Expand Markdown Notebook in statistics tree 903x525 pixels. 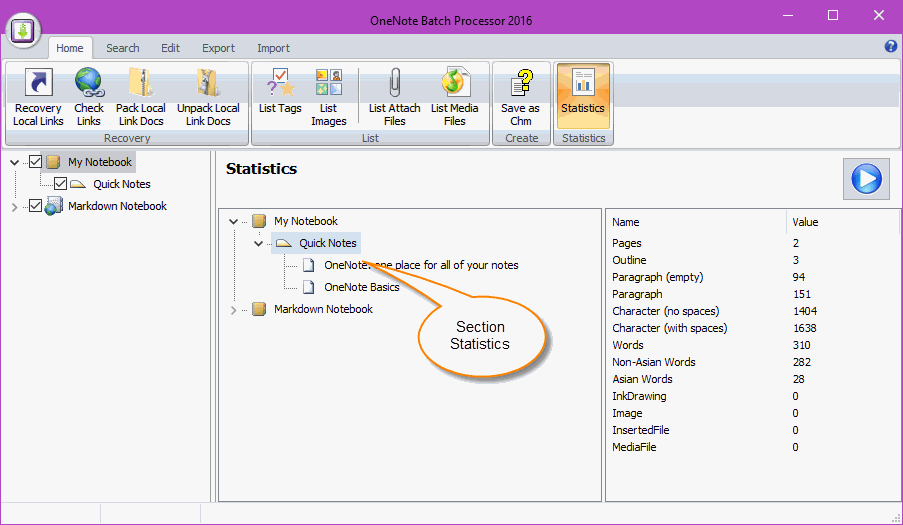(x=233, y=310)
